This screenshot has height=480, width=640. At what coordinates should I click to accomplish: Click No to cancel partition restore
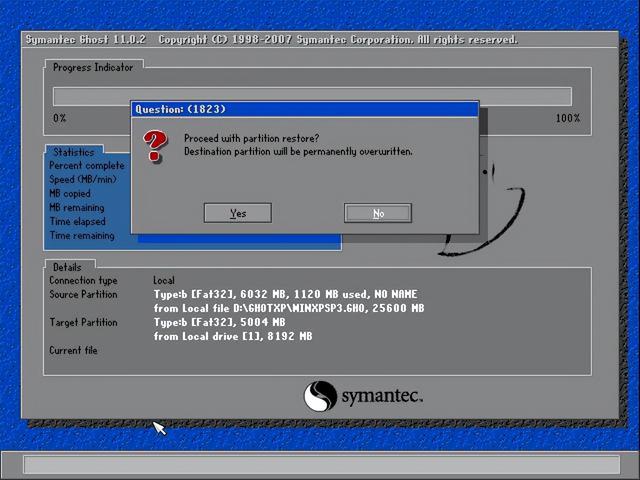click(378, 213)
